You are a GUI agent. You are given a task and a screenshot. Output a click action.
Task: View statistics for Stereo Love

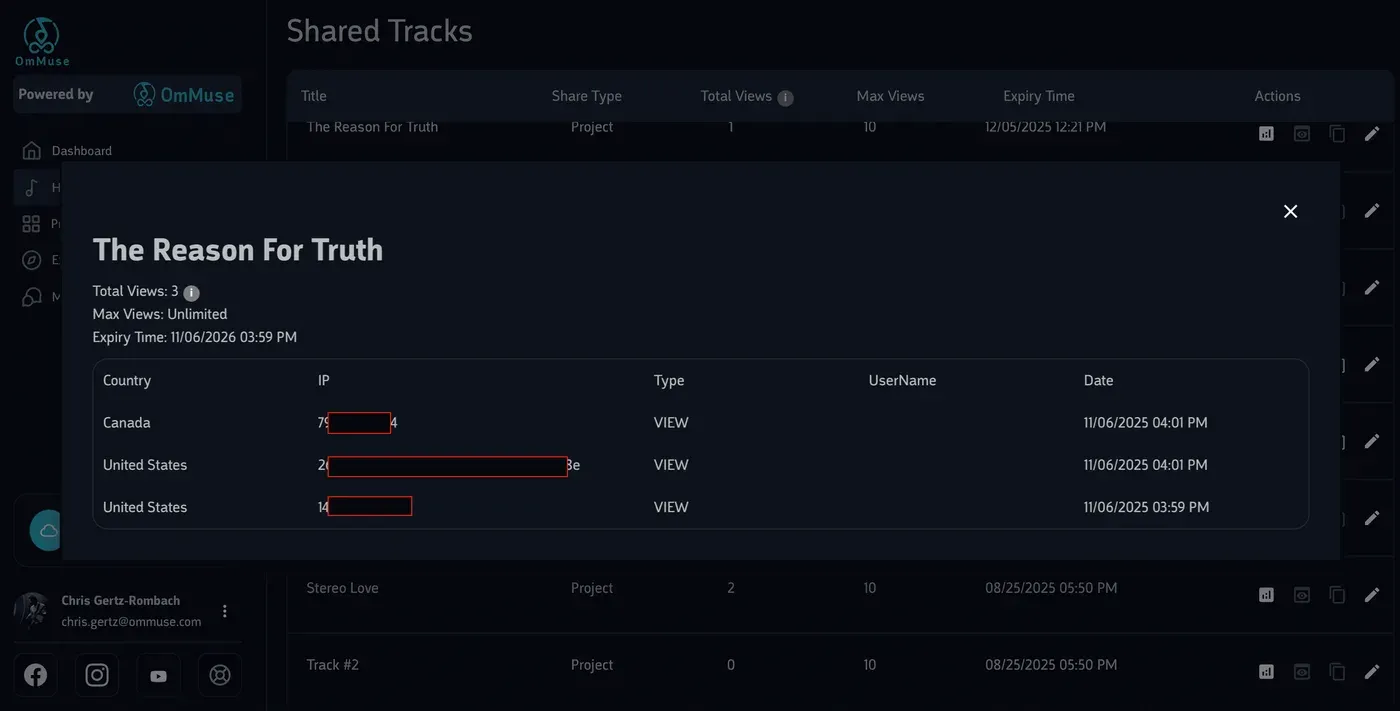click(x=1266, y=594)
